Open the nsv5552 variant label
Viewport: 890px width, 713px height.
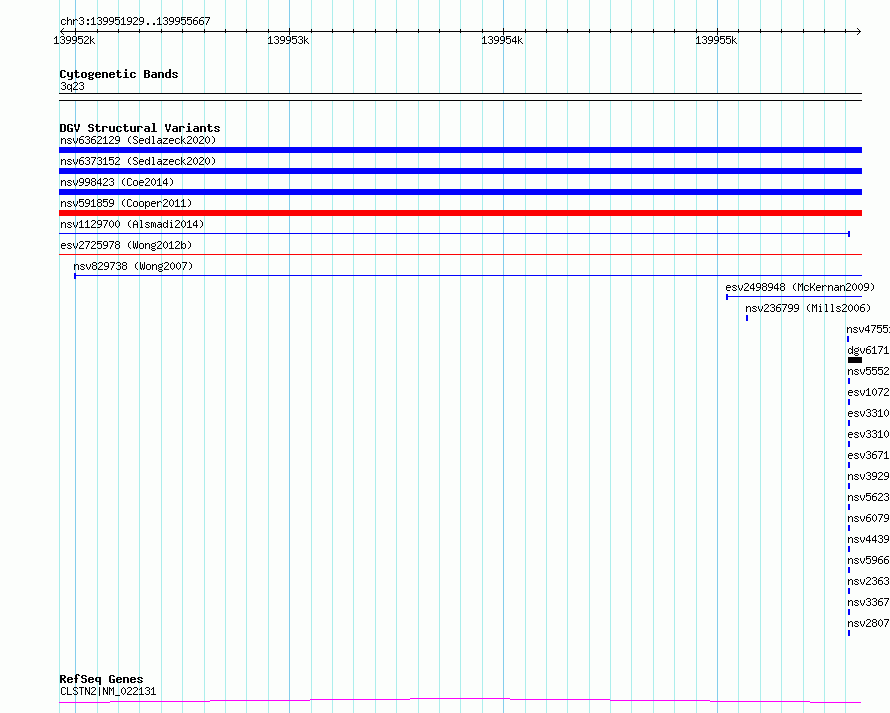[868, 371]
